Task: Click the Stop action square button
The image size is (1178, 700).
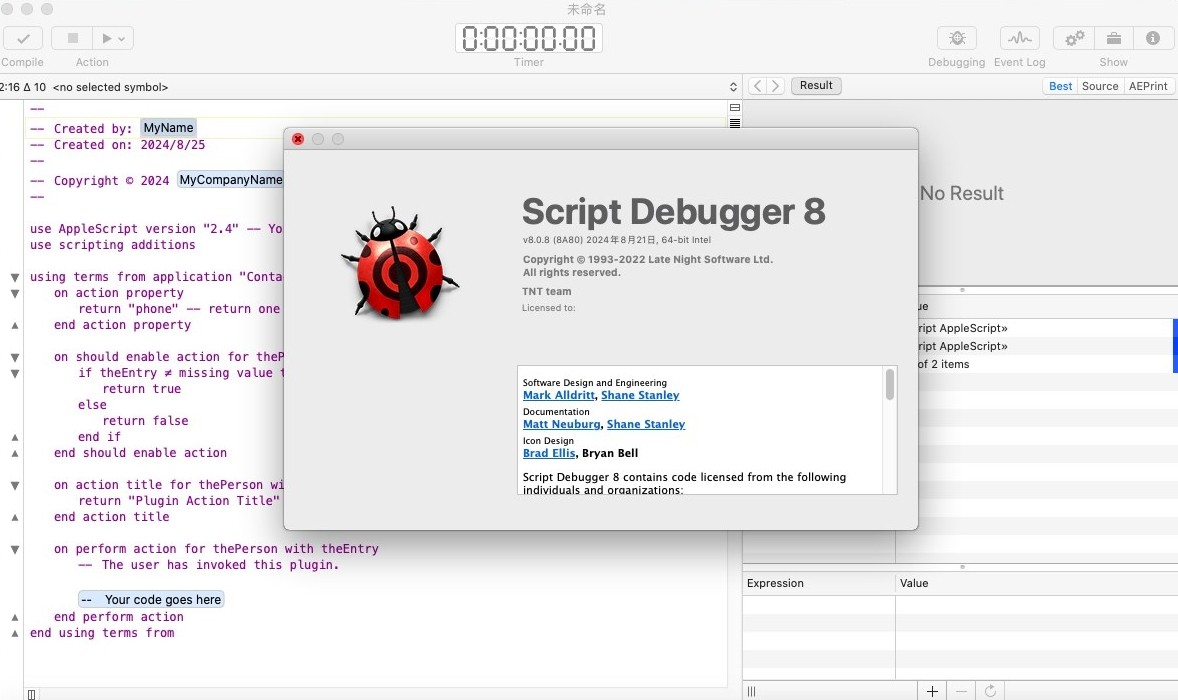Action: 73,38
